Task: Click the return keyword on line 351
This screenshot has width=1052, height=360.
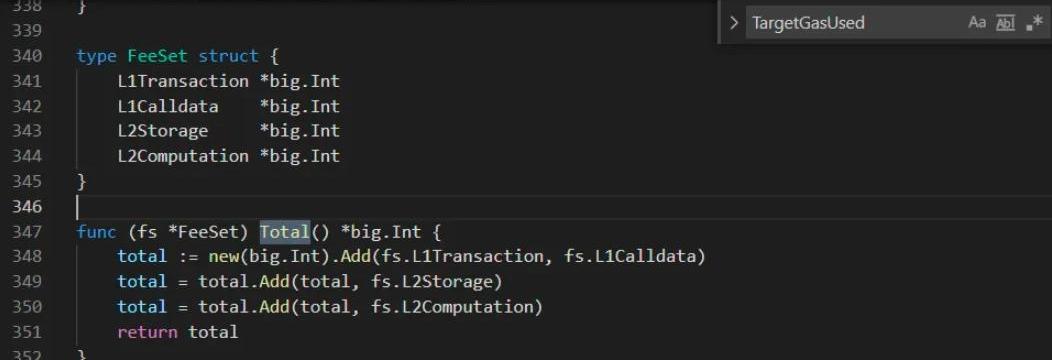Action: 147,332
